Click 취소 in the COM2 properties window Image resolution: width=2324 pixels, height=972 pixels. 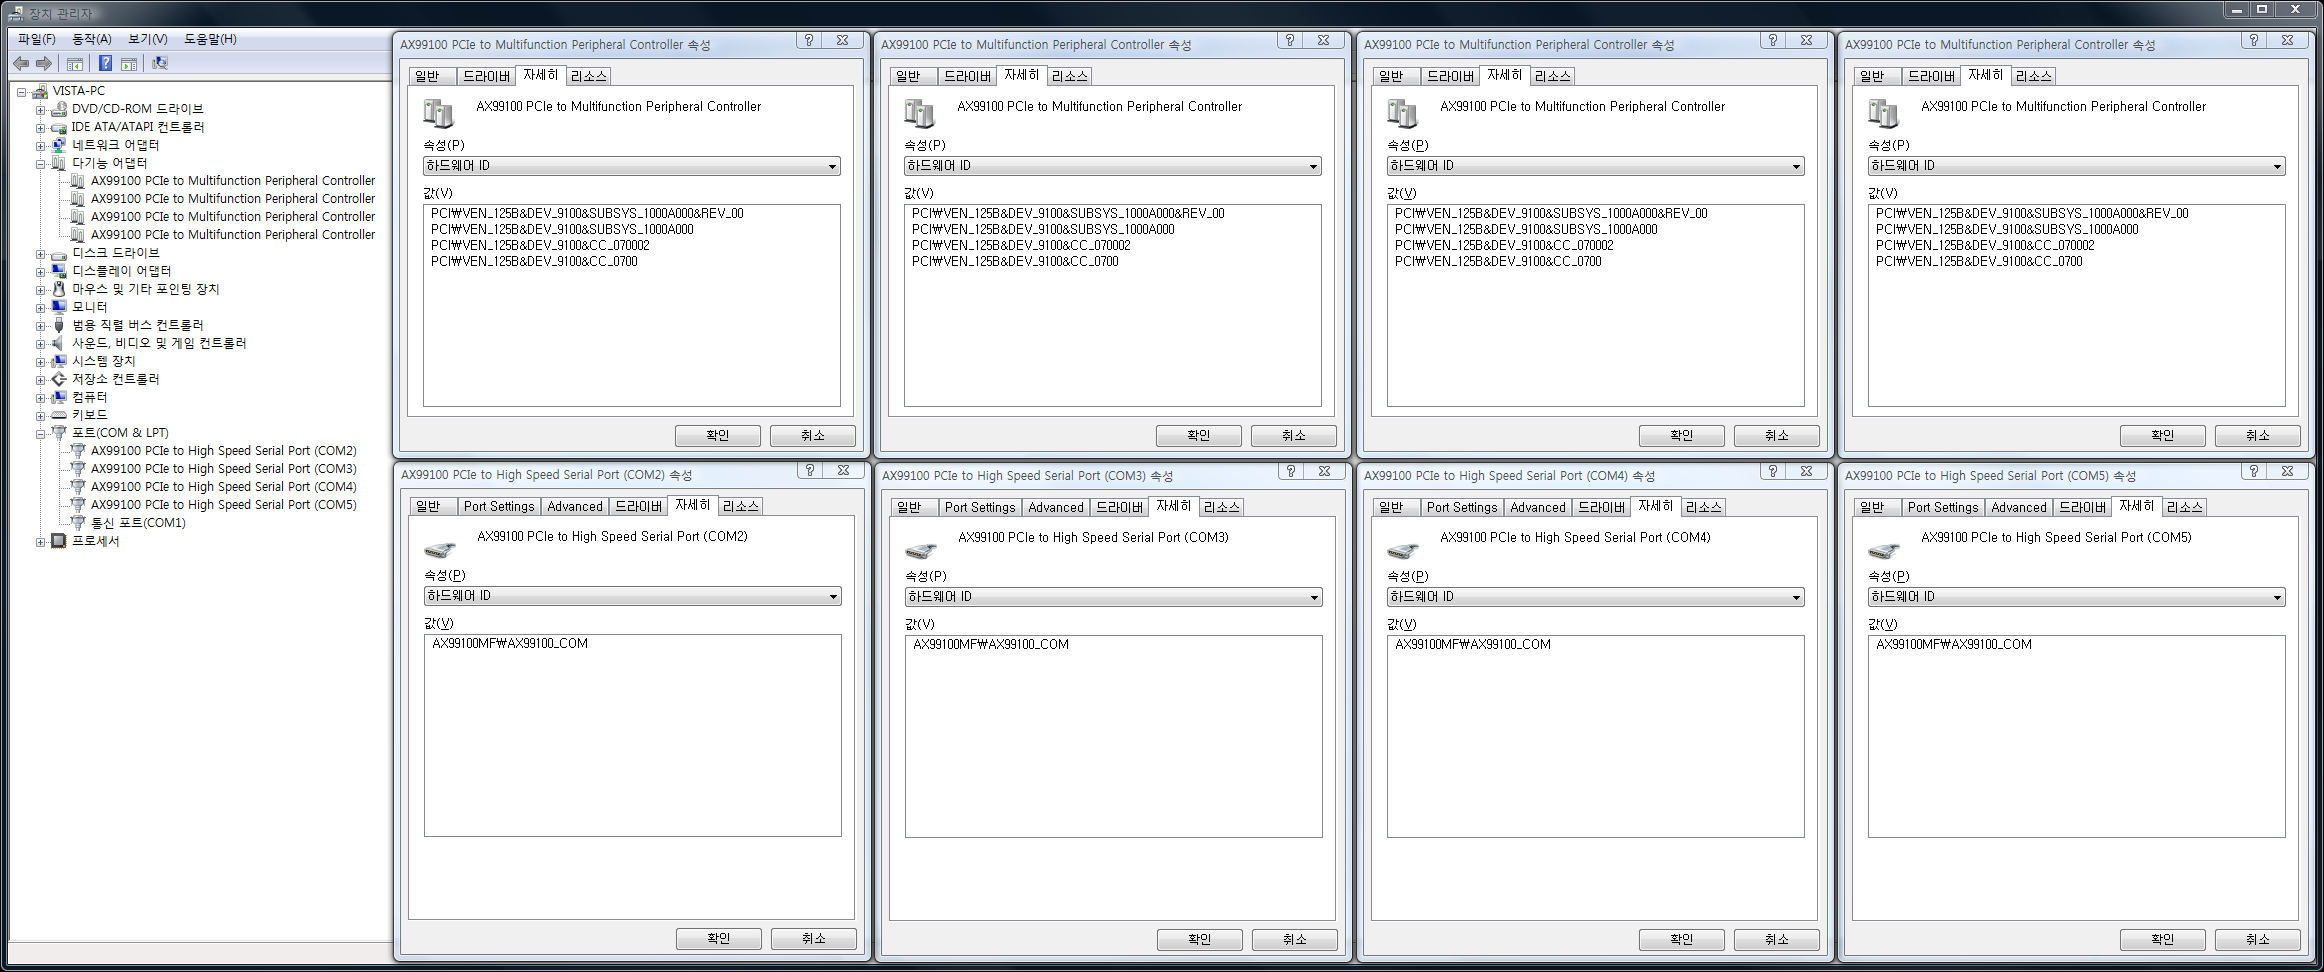pyautogui.click(x=813, y=939)
